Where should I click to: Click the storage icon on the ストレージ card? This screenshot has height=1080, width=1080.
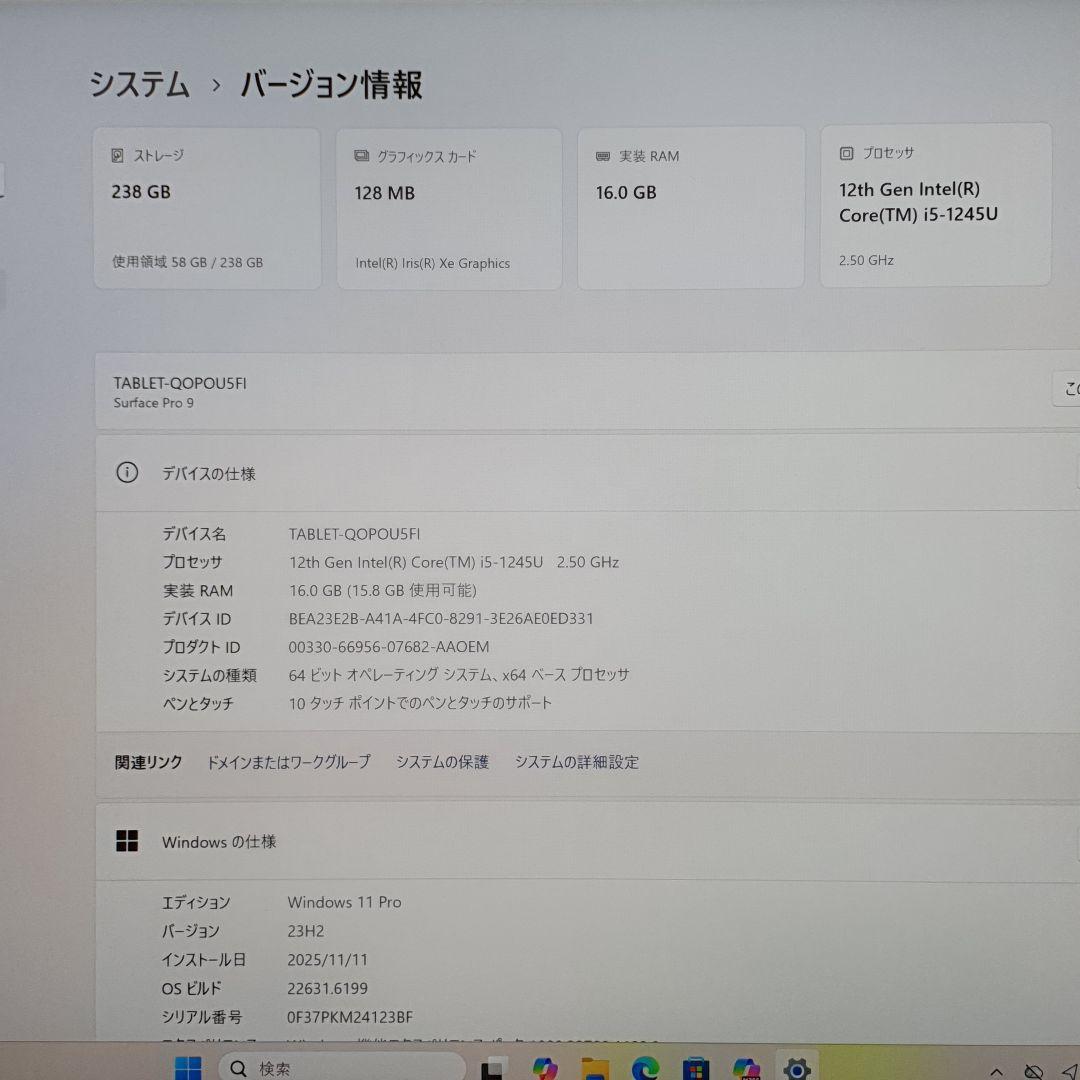click(117, 155)
